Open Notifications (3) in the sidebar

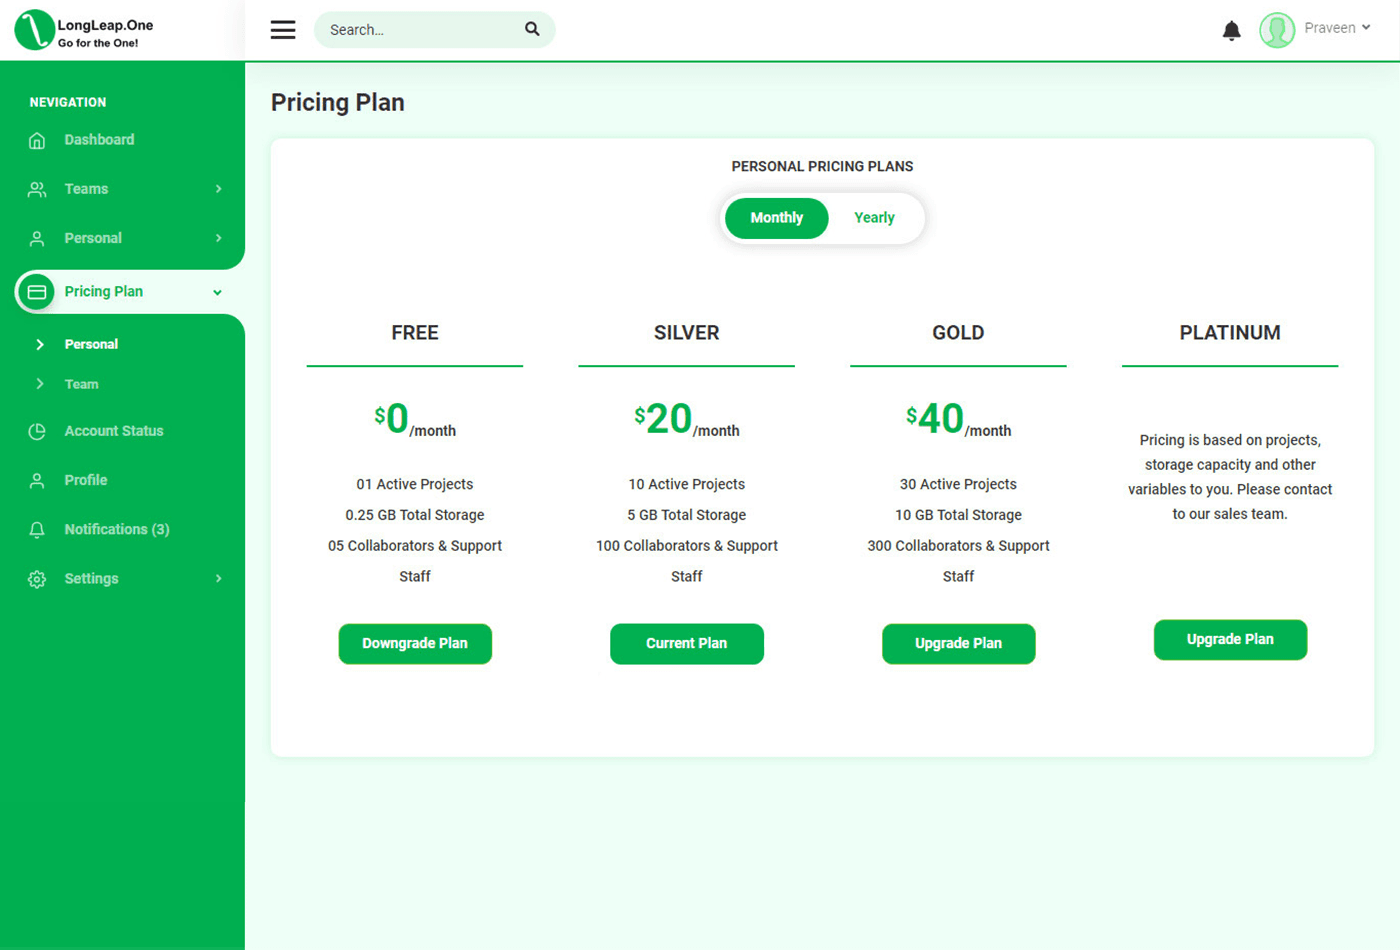point(117,529)
